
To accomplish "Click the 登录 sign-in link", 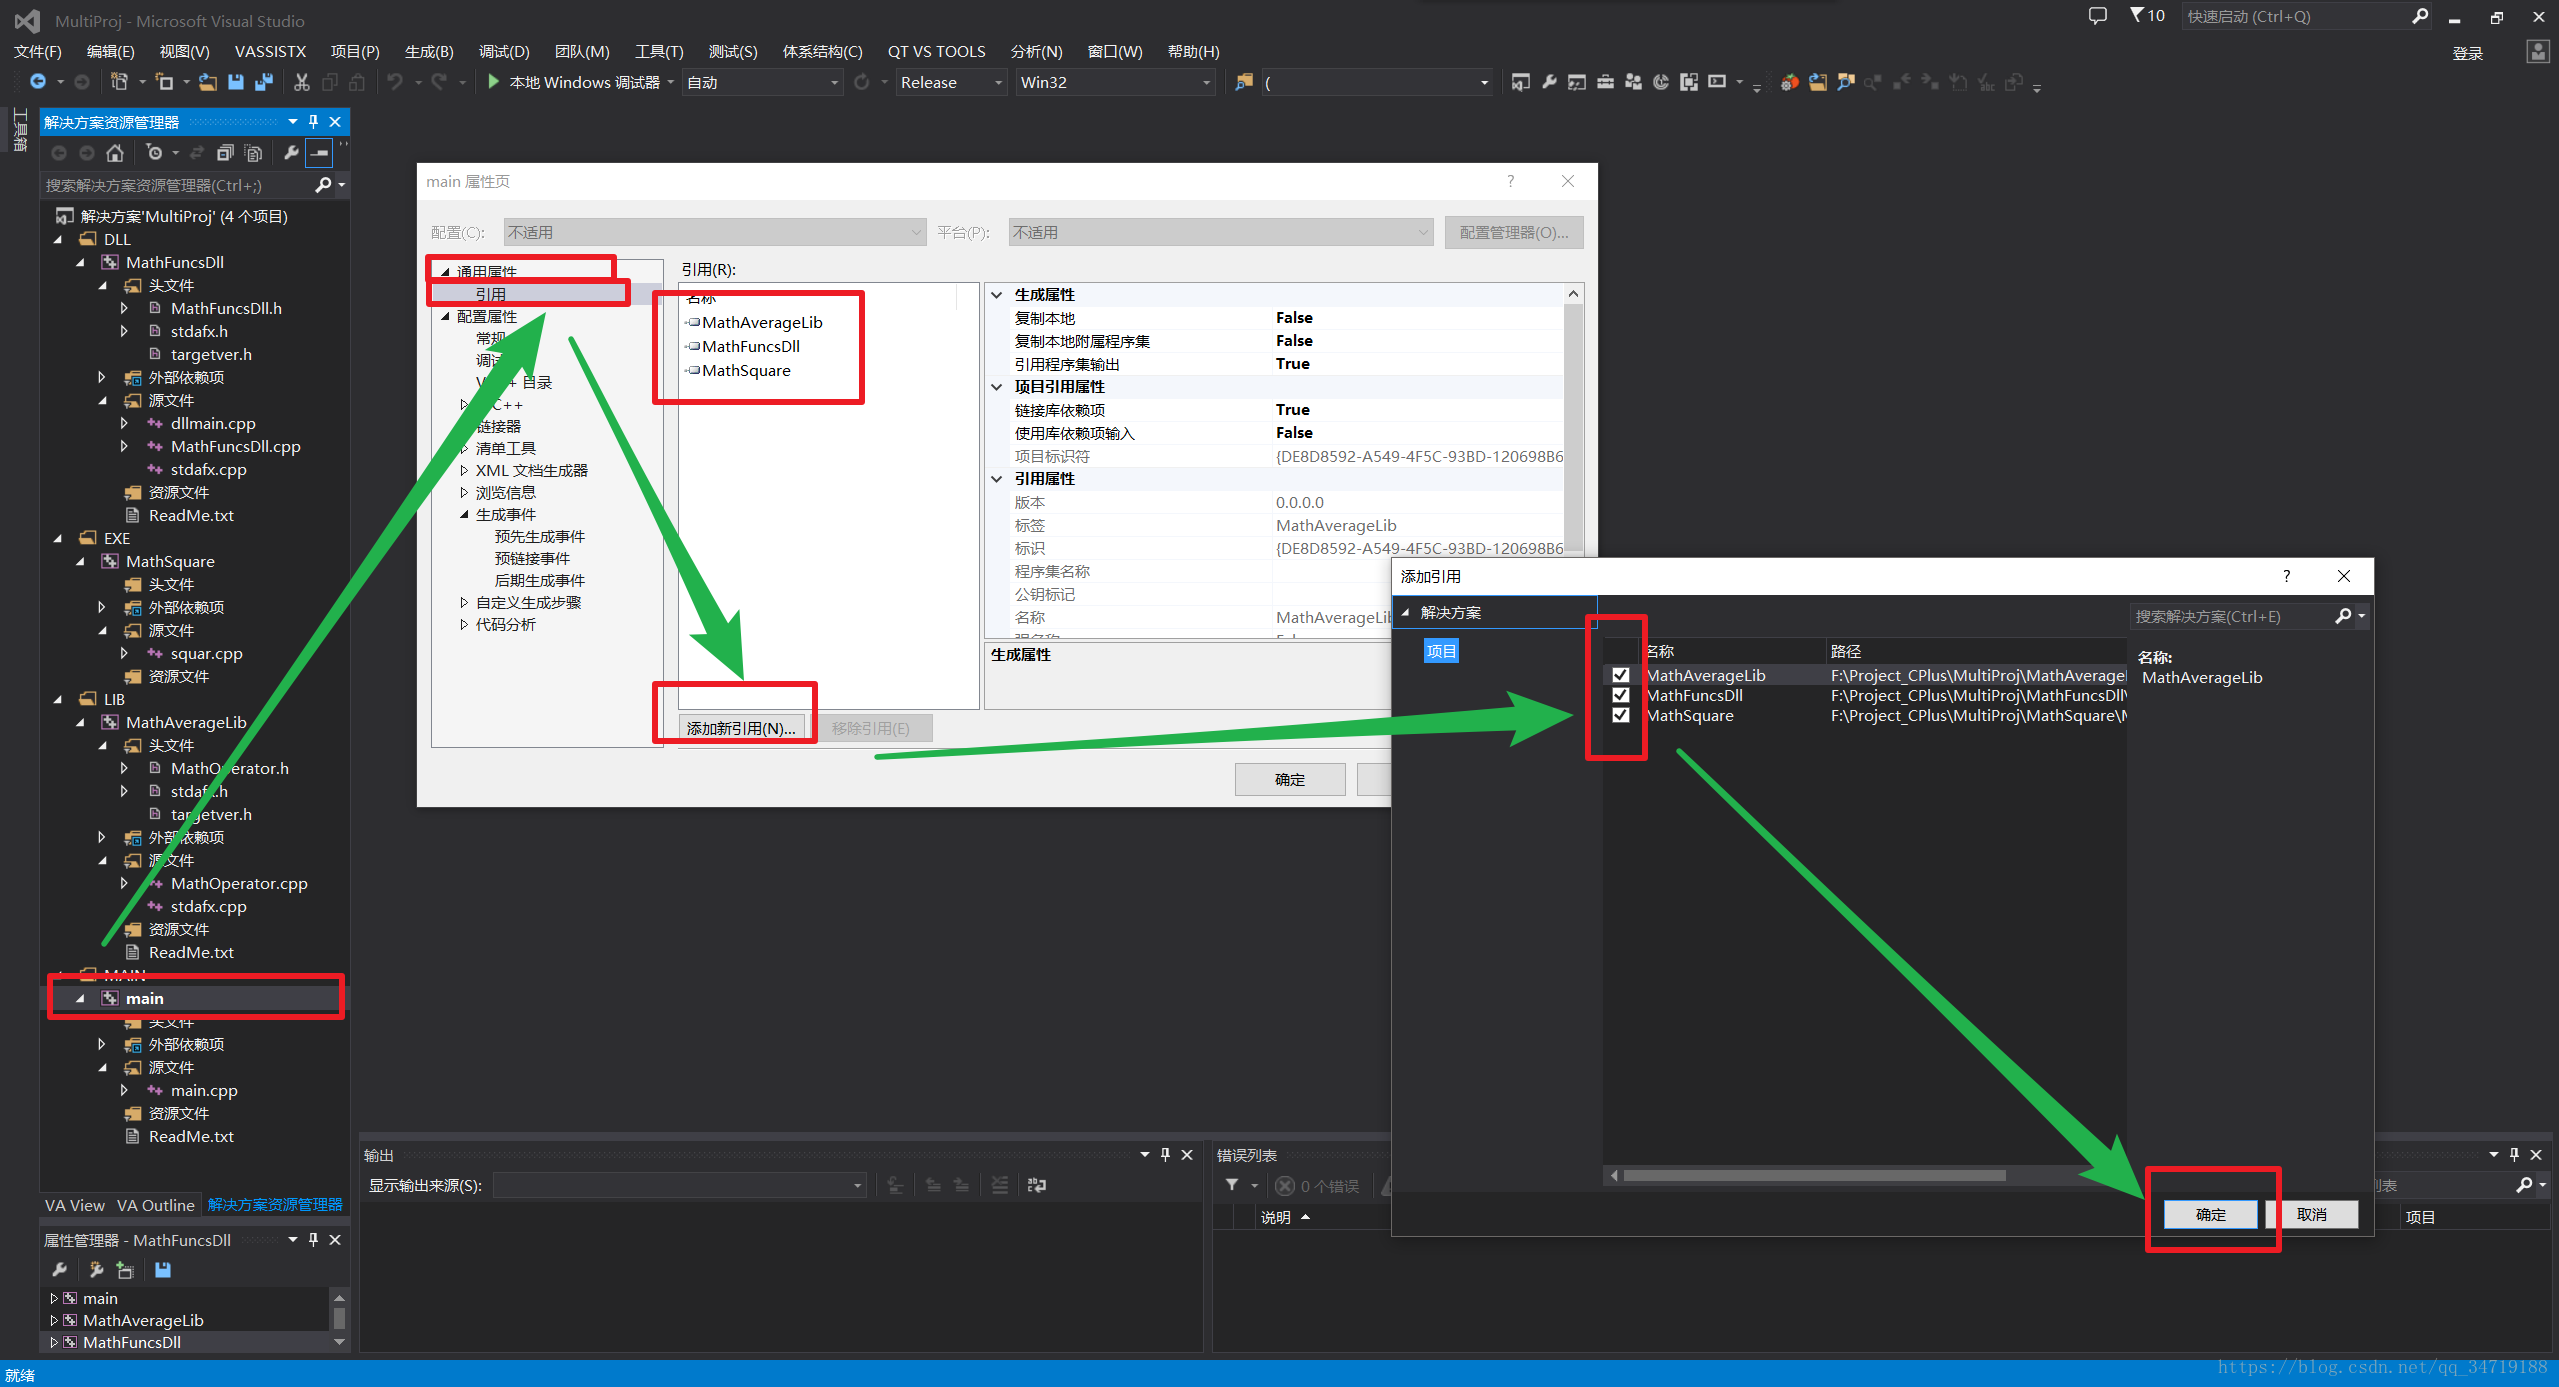I will point(2467,53).
